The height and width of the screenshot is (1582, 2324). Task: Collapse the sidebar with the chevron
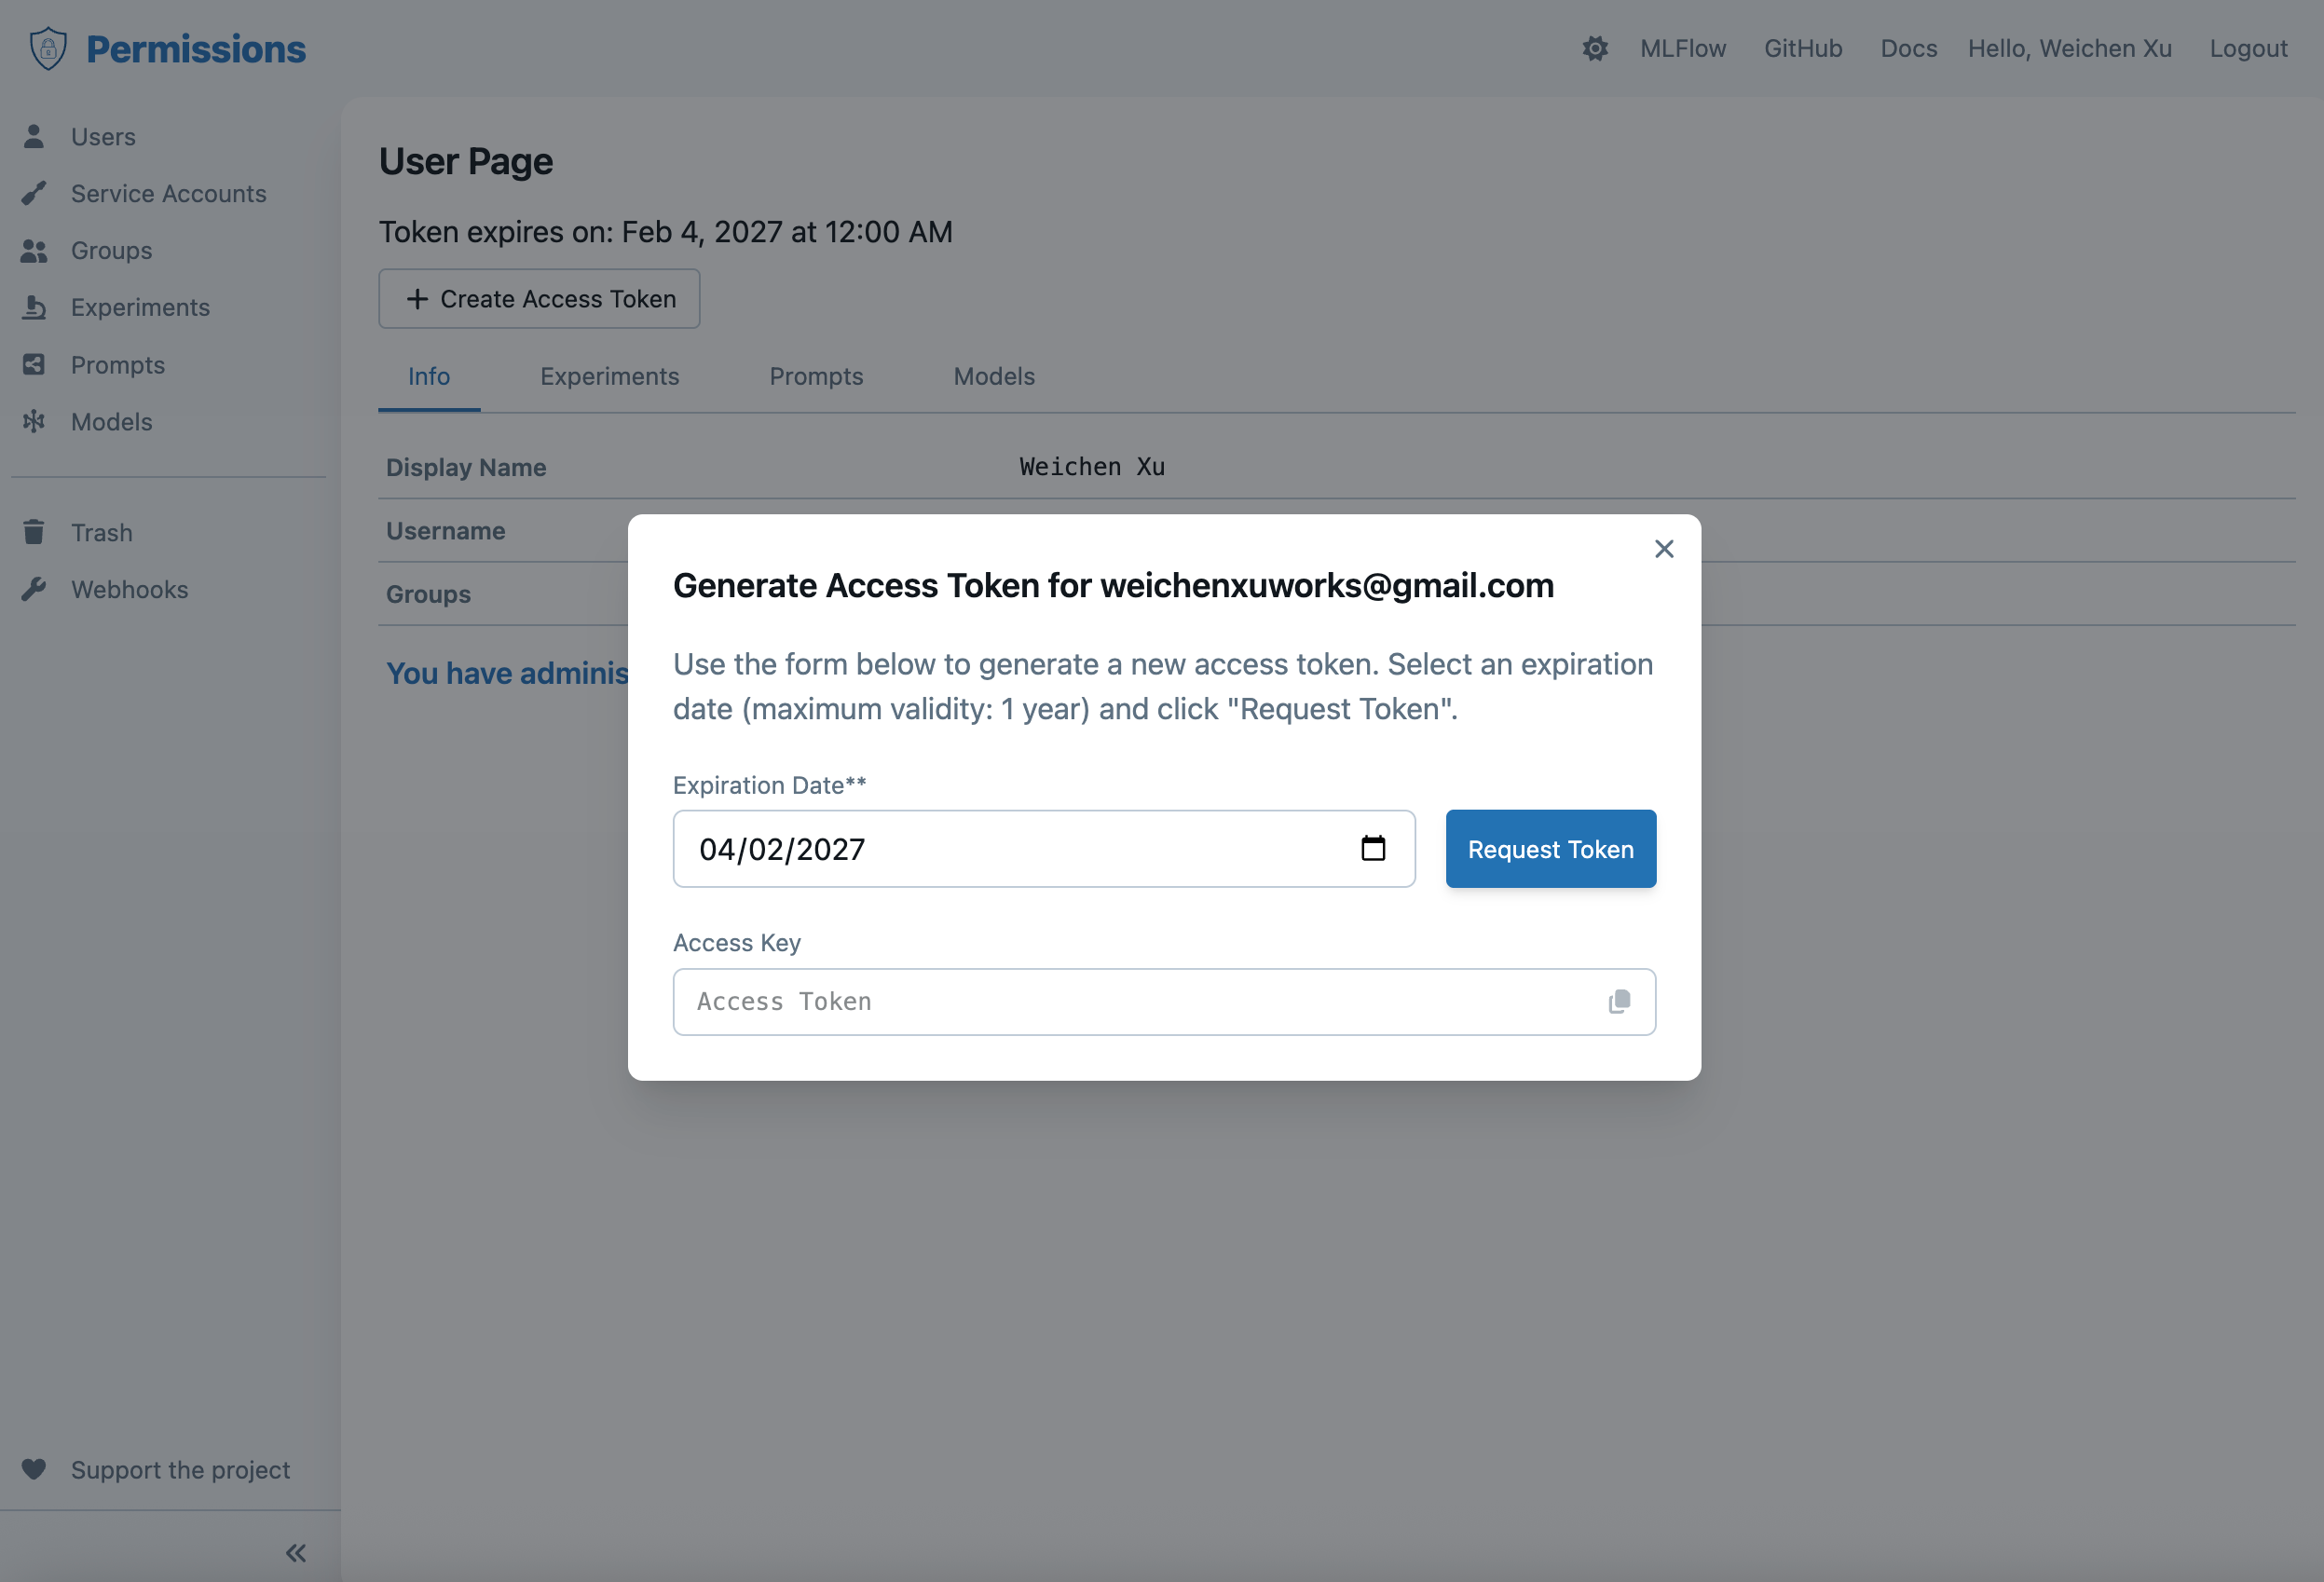(x=295, y=1552)
